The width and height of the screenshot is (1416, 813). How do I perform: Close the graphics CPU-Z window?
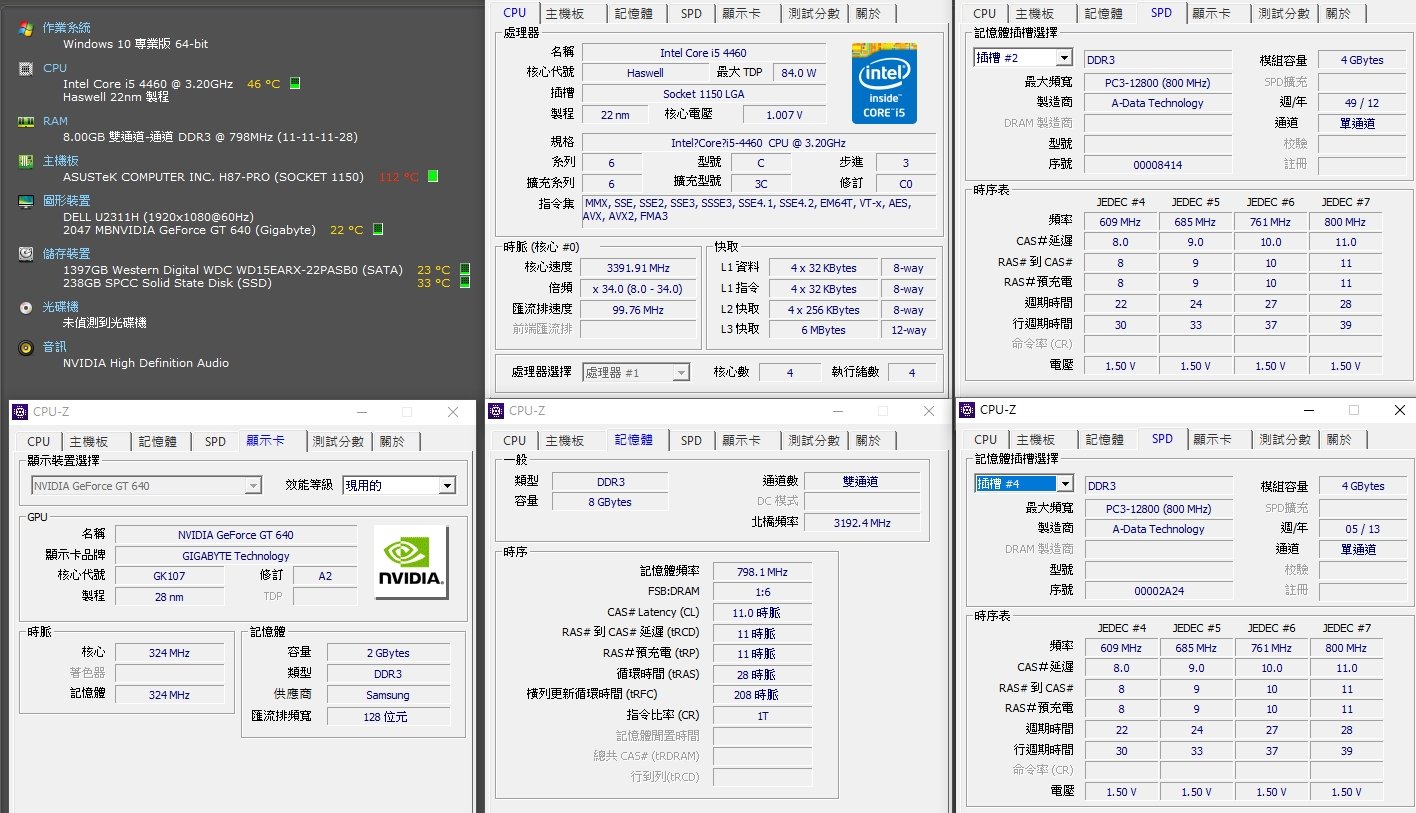(453, 411)
